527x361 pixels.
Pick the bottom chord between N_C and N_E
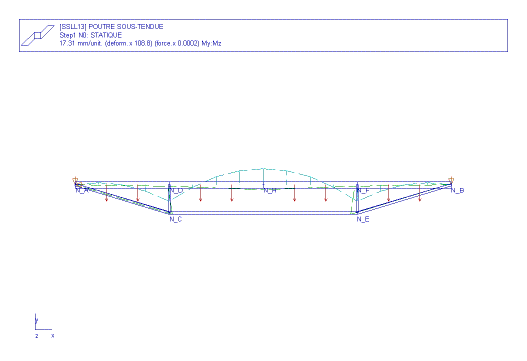[x=264, y=213]
